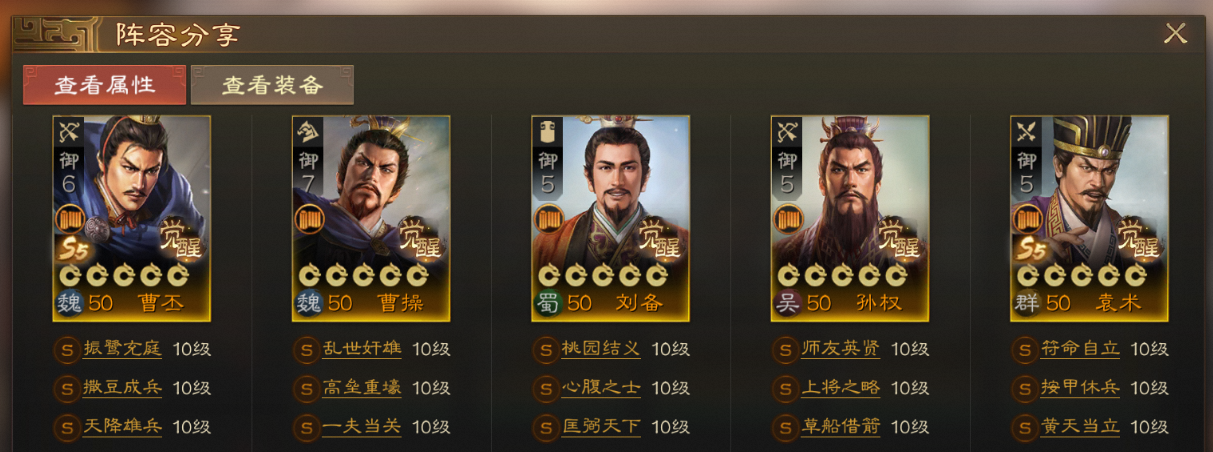
Task: Click the 吴 faction badge on 孙权's card
Action: click(x=787, y=303)
